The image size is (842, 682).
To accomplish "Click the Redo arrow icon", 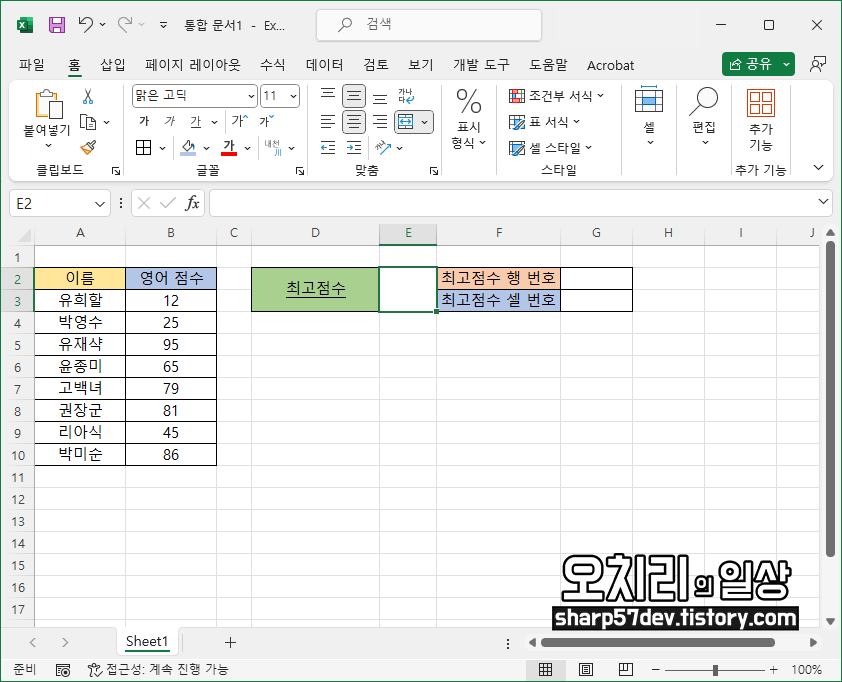I will pos(125,24).
